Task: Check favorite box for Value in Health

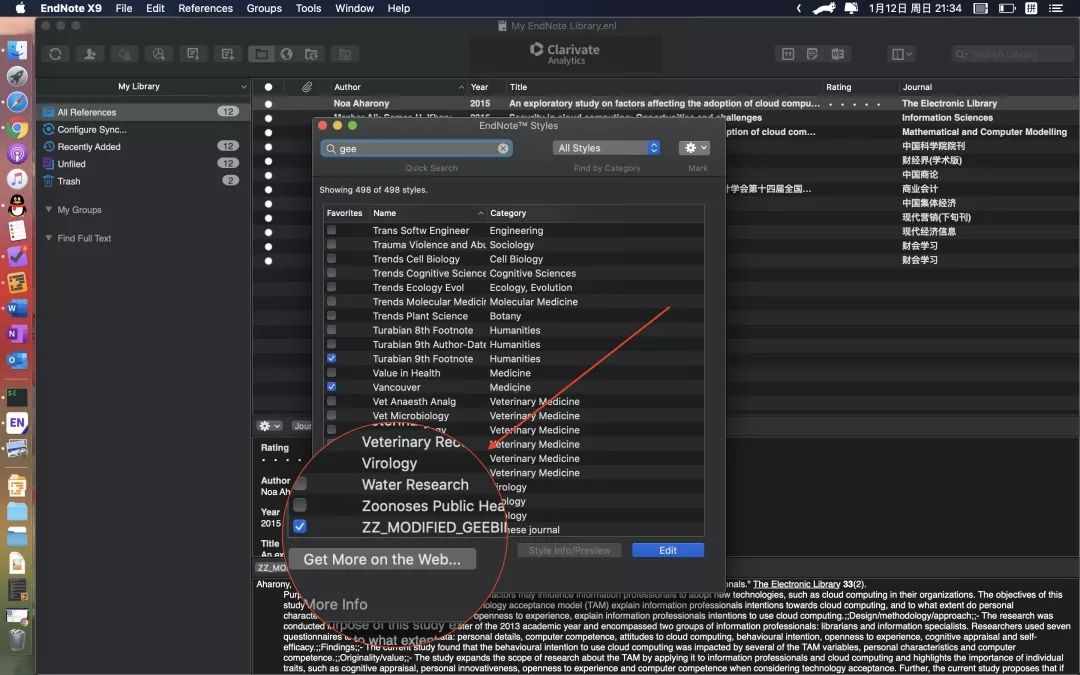Action: (x=331, y=372)
